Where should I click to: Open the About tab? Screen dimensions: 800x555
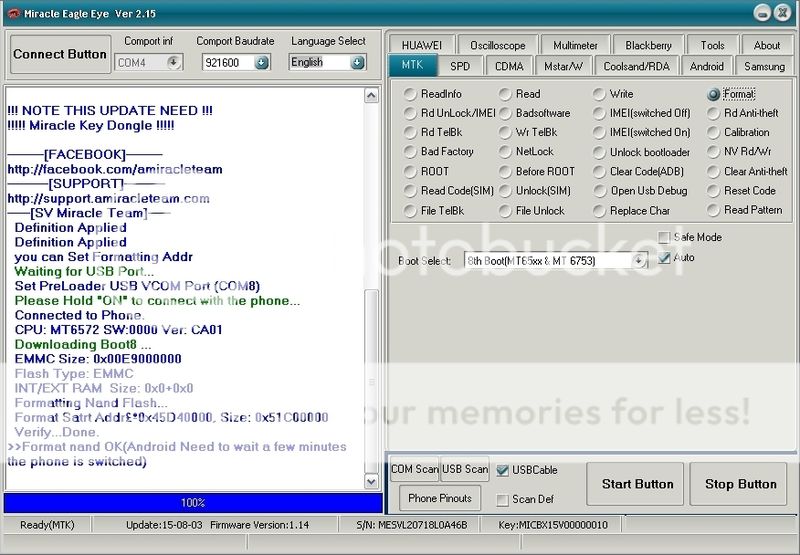[766, 45]
